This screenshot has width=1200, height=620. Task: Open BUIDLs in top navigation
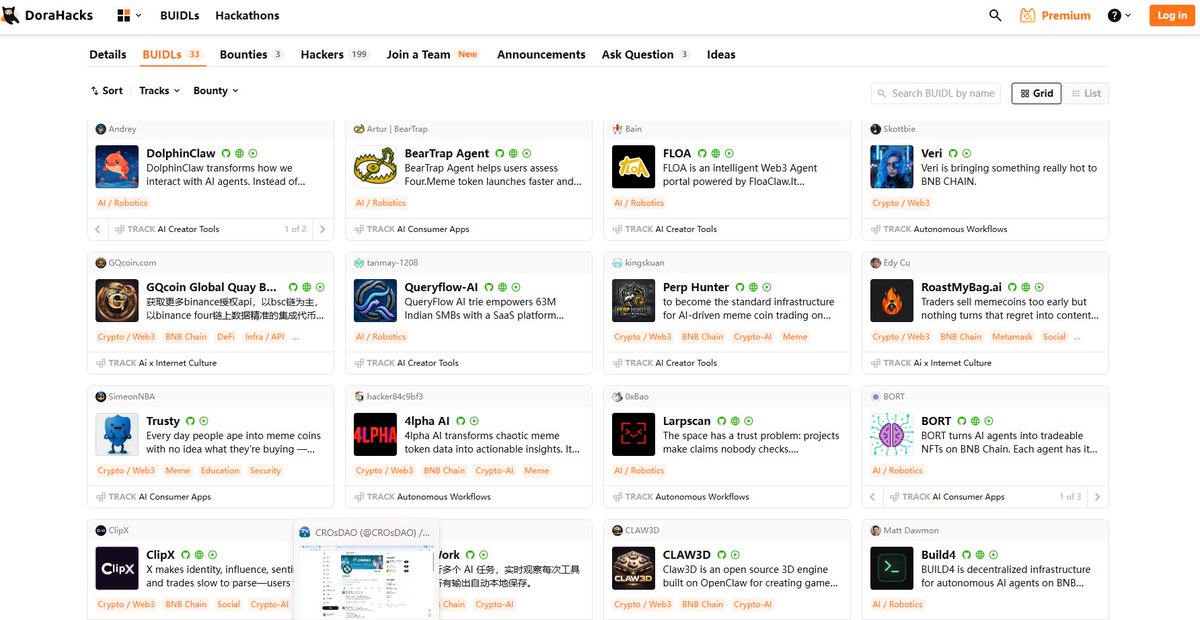(x=180, y=15)
